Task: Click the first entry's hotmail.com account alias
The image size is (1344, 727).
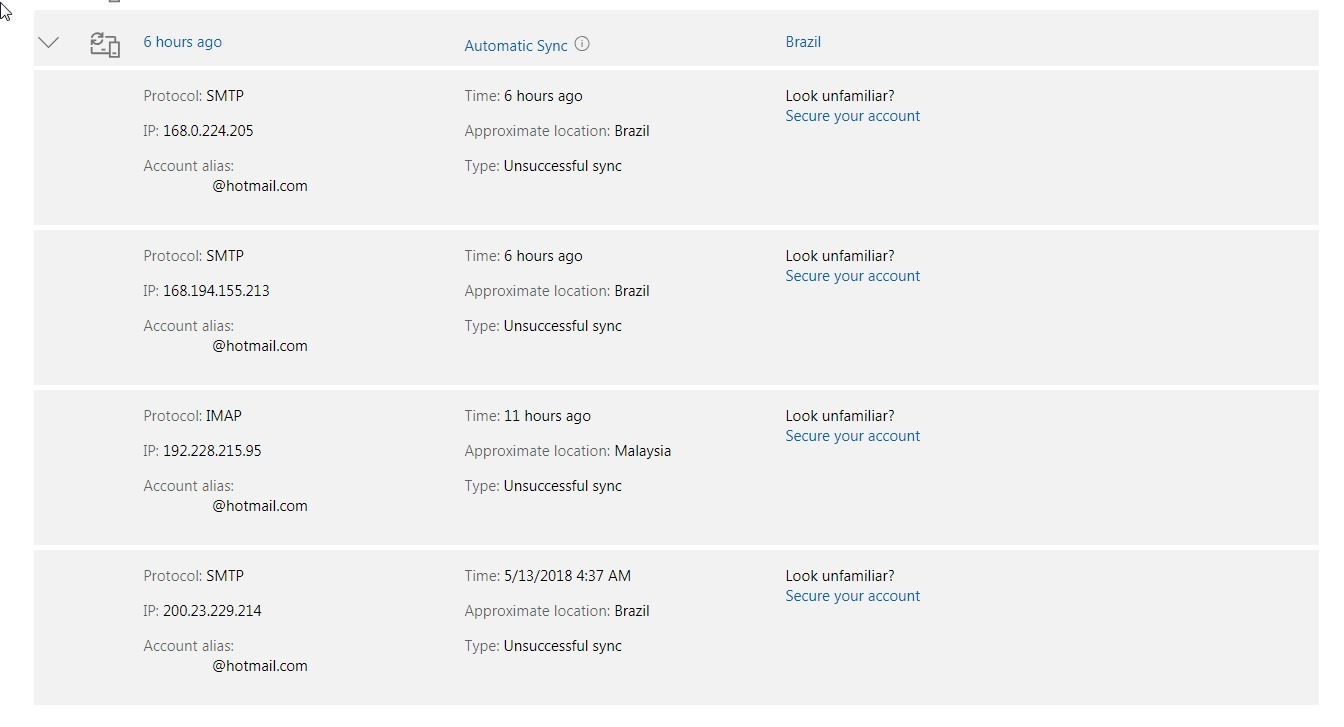Action: [x=260, y=186]
